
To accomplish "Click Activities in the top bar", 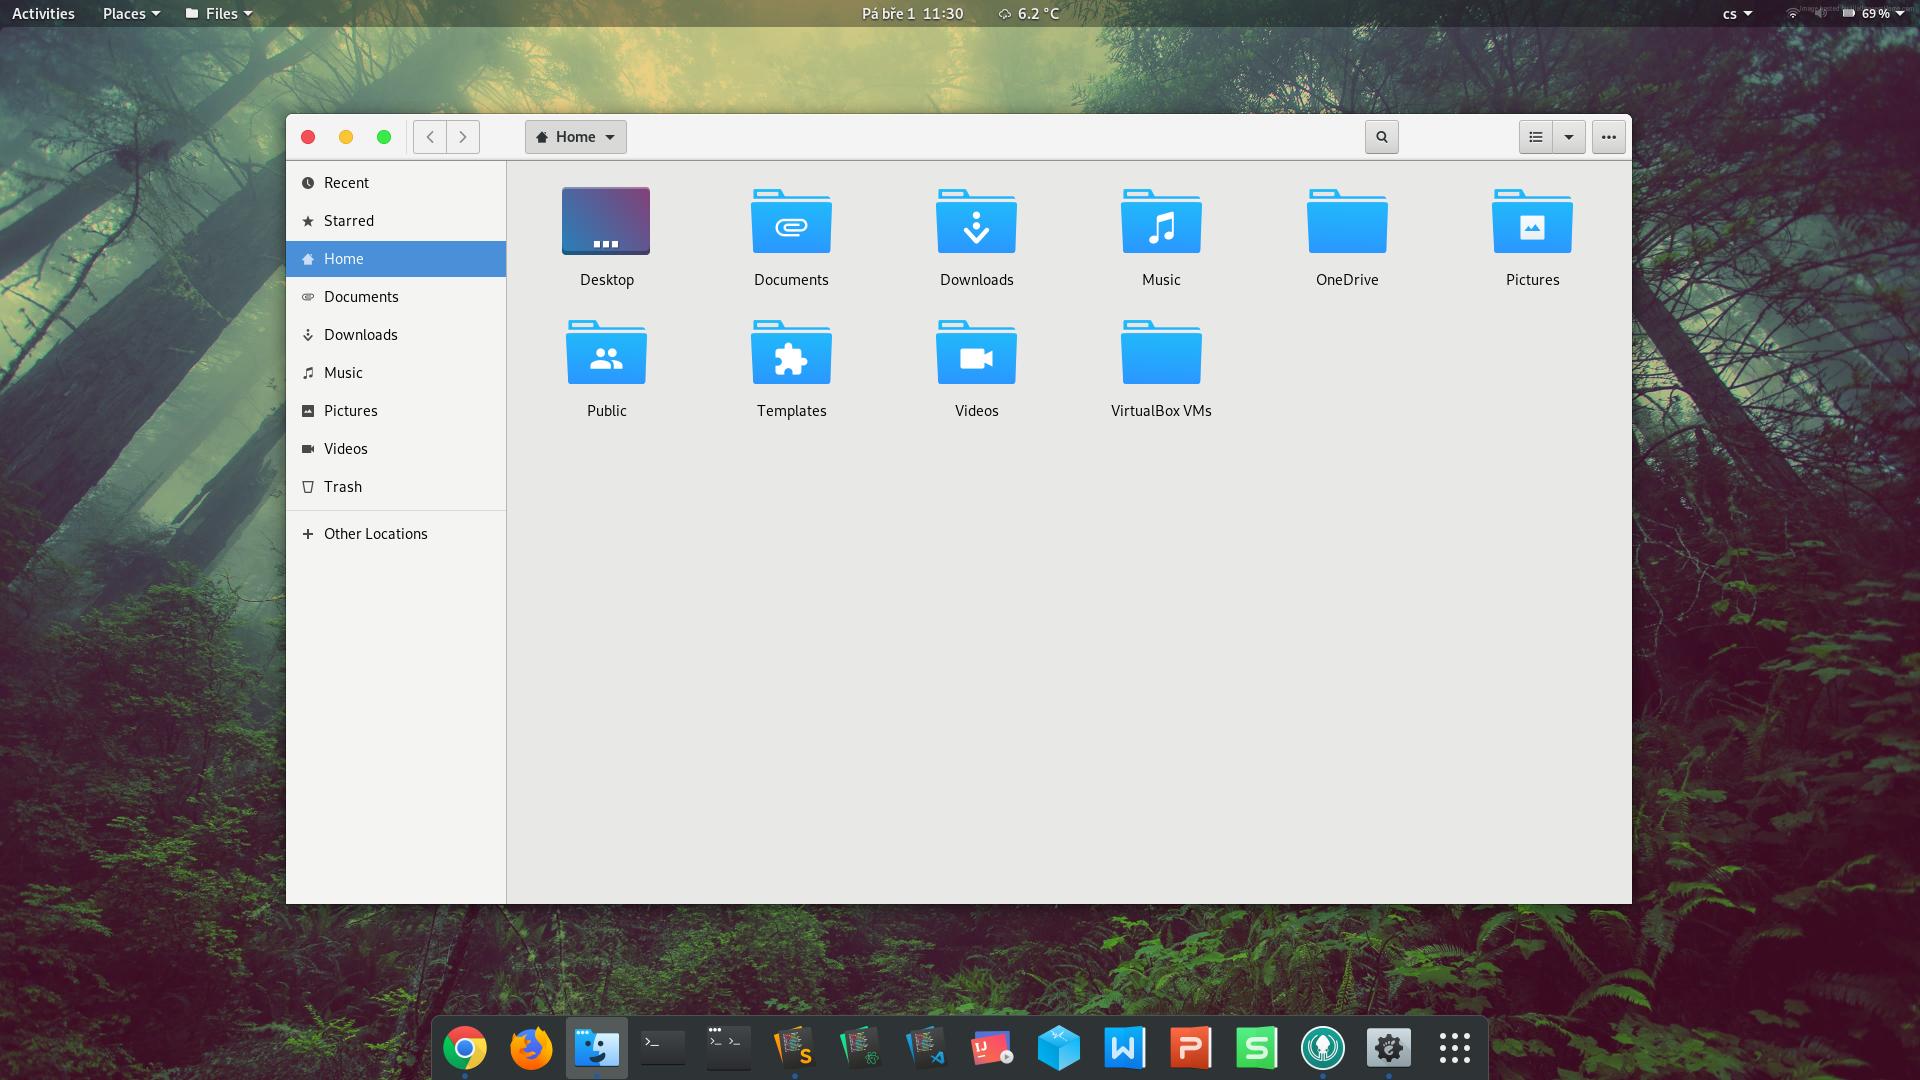I will (x=43, y=13).
